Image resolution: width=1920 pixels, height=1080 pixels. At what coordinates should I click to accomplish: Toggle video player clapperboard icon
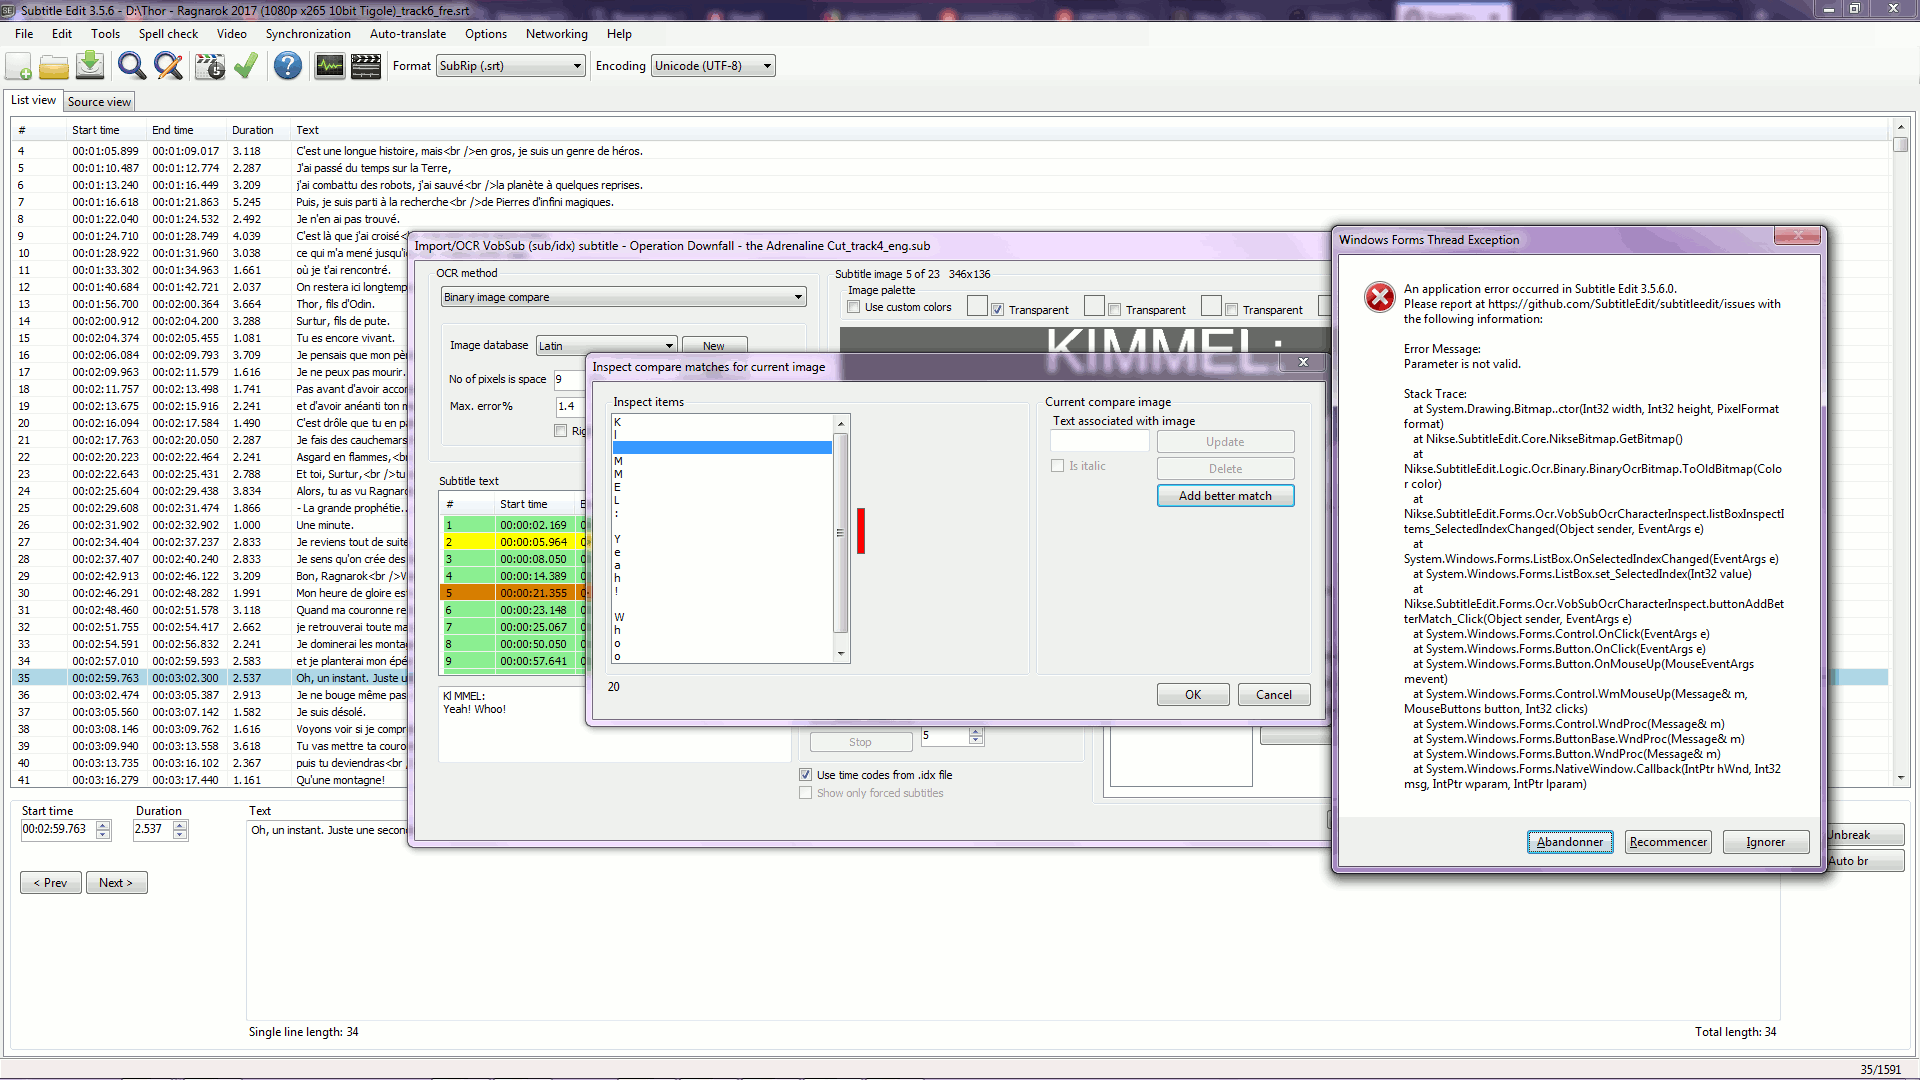[366, 67]
